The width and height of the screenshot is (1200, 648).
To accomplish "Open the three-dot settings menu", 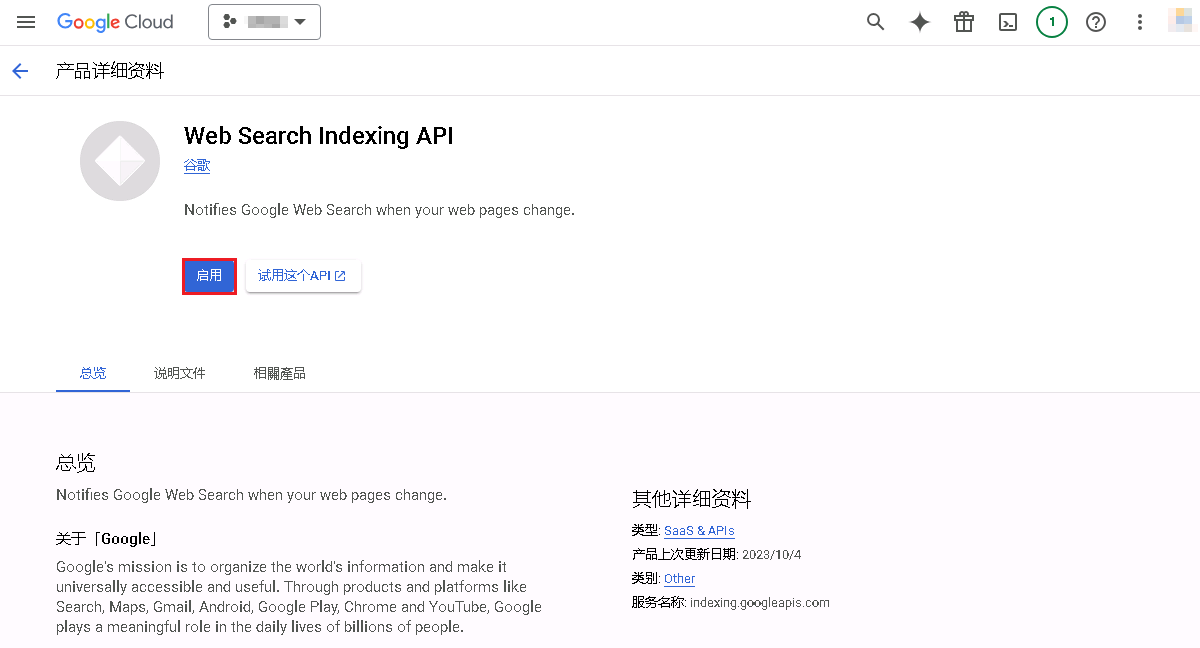I will 1140,22.
